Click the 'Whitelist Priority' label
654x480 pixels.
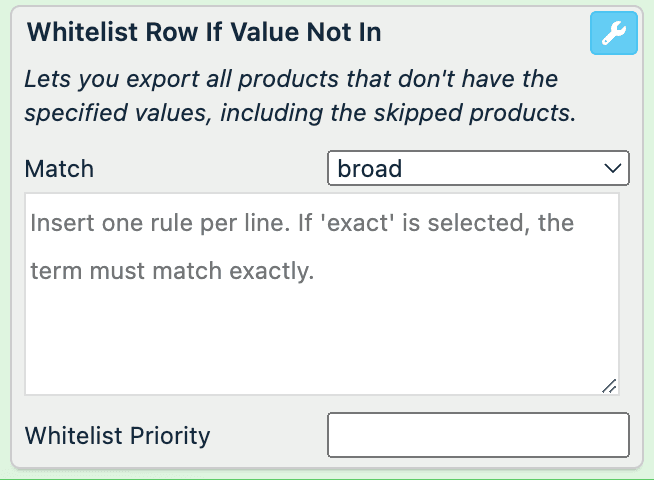coord(117,436)
